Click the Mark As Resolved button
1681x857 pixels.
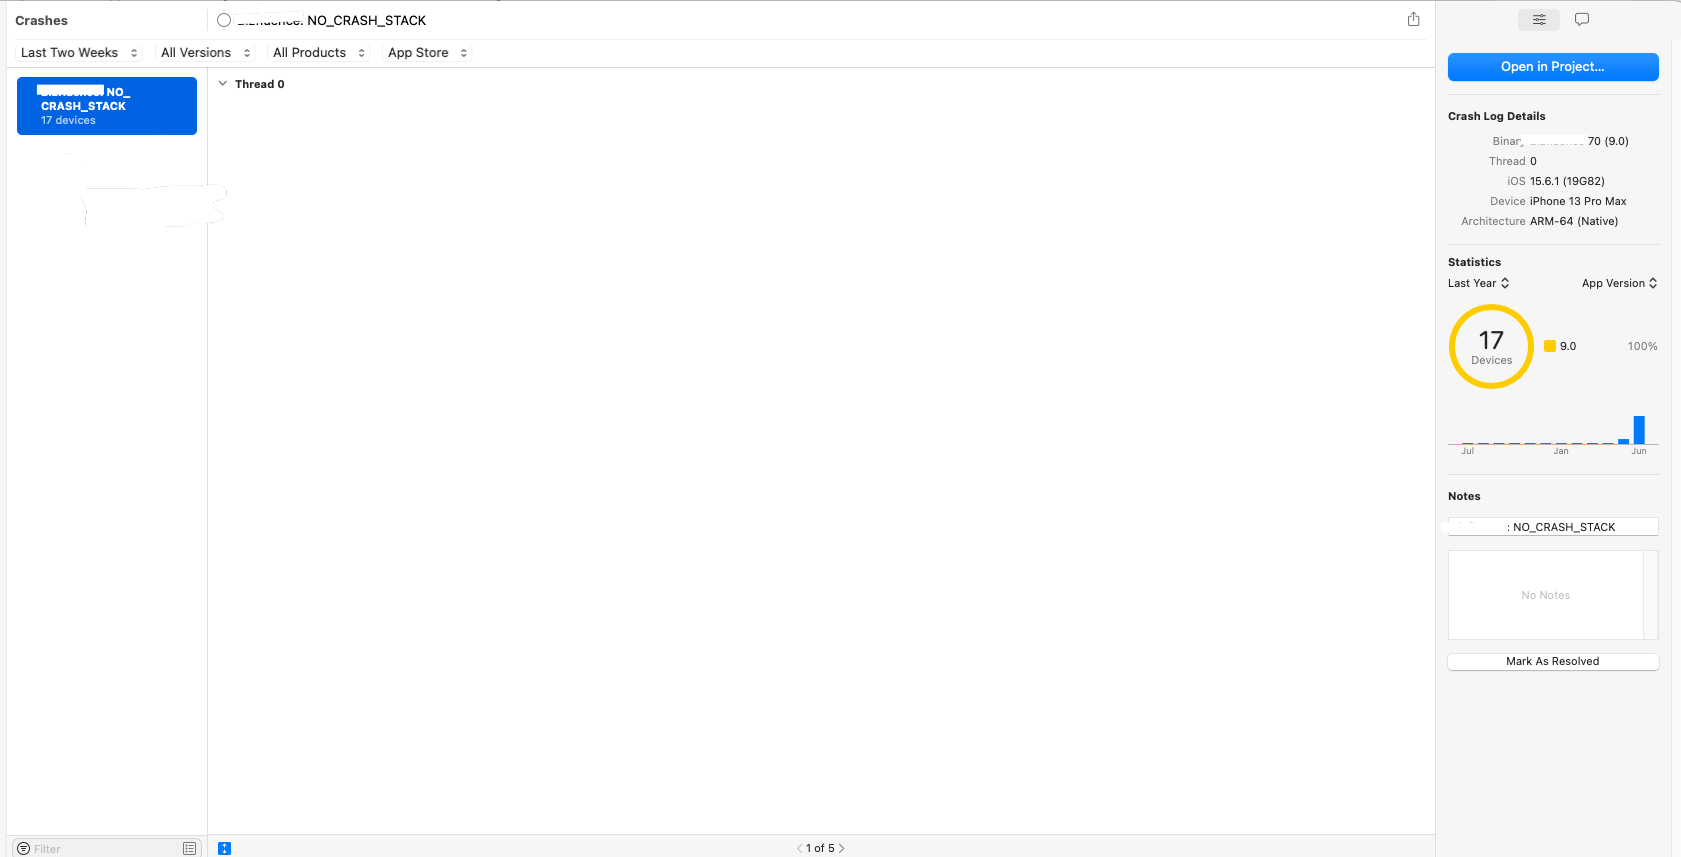[x=1553, y=661]
